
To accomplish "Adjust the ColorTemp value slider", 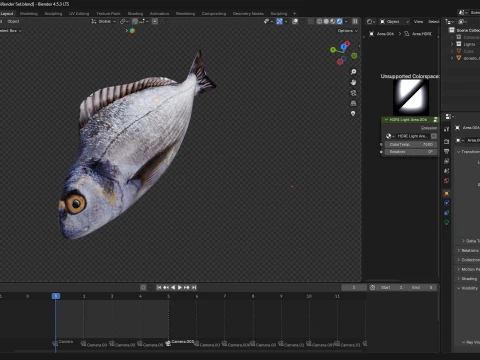I will coord(411,144).
